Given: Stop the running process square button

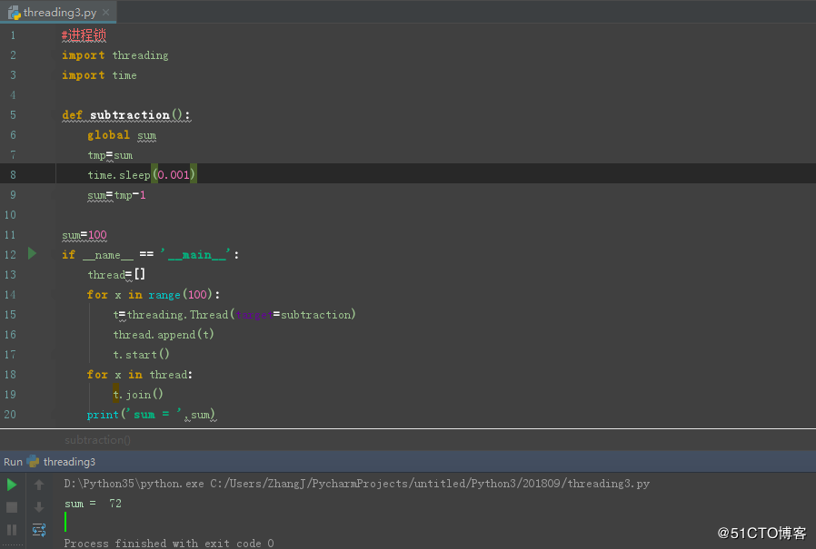Looking at the screenshot, I should (x=11, y=507).
